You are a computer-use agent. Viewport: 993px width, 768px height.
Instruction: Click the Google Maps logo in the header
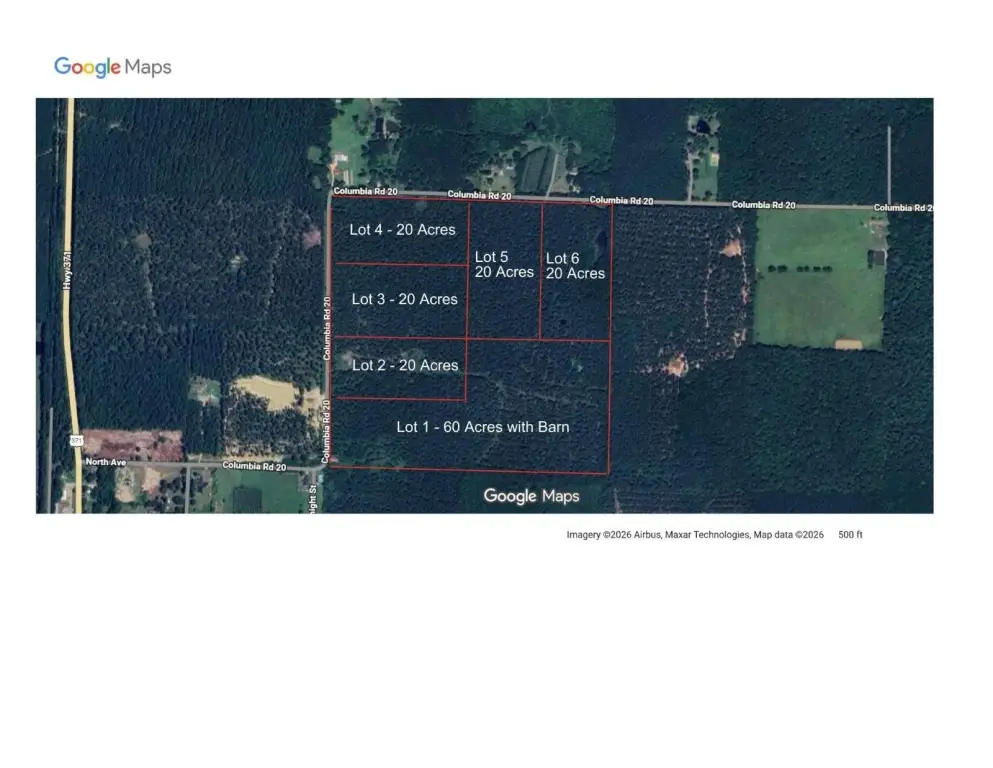click(112, 67)
